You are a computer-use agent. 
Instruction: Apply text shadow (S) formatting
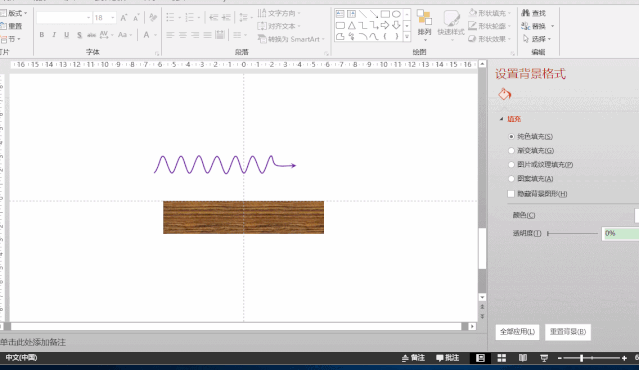coord(79,35)
